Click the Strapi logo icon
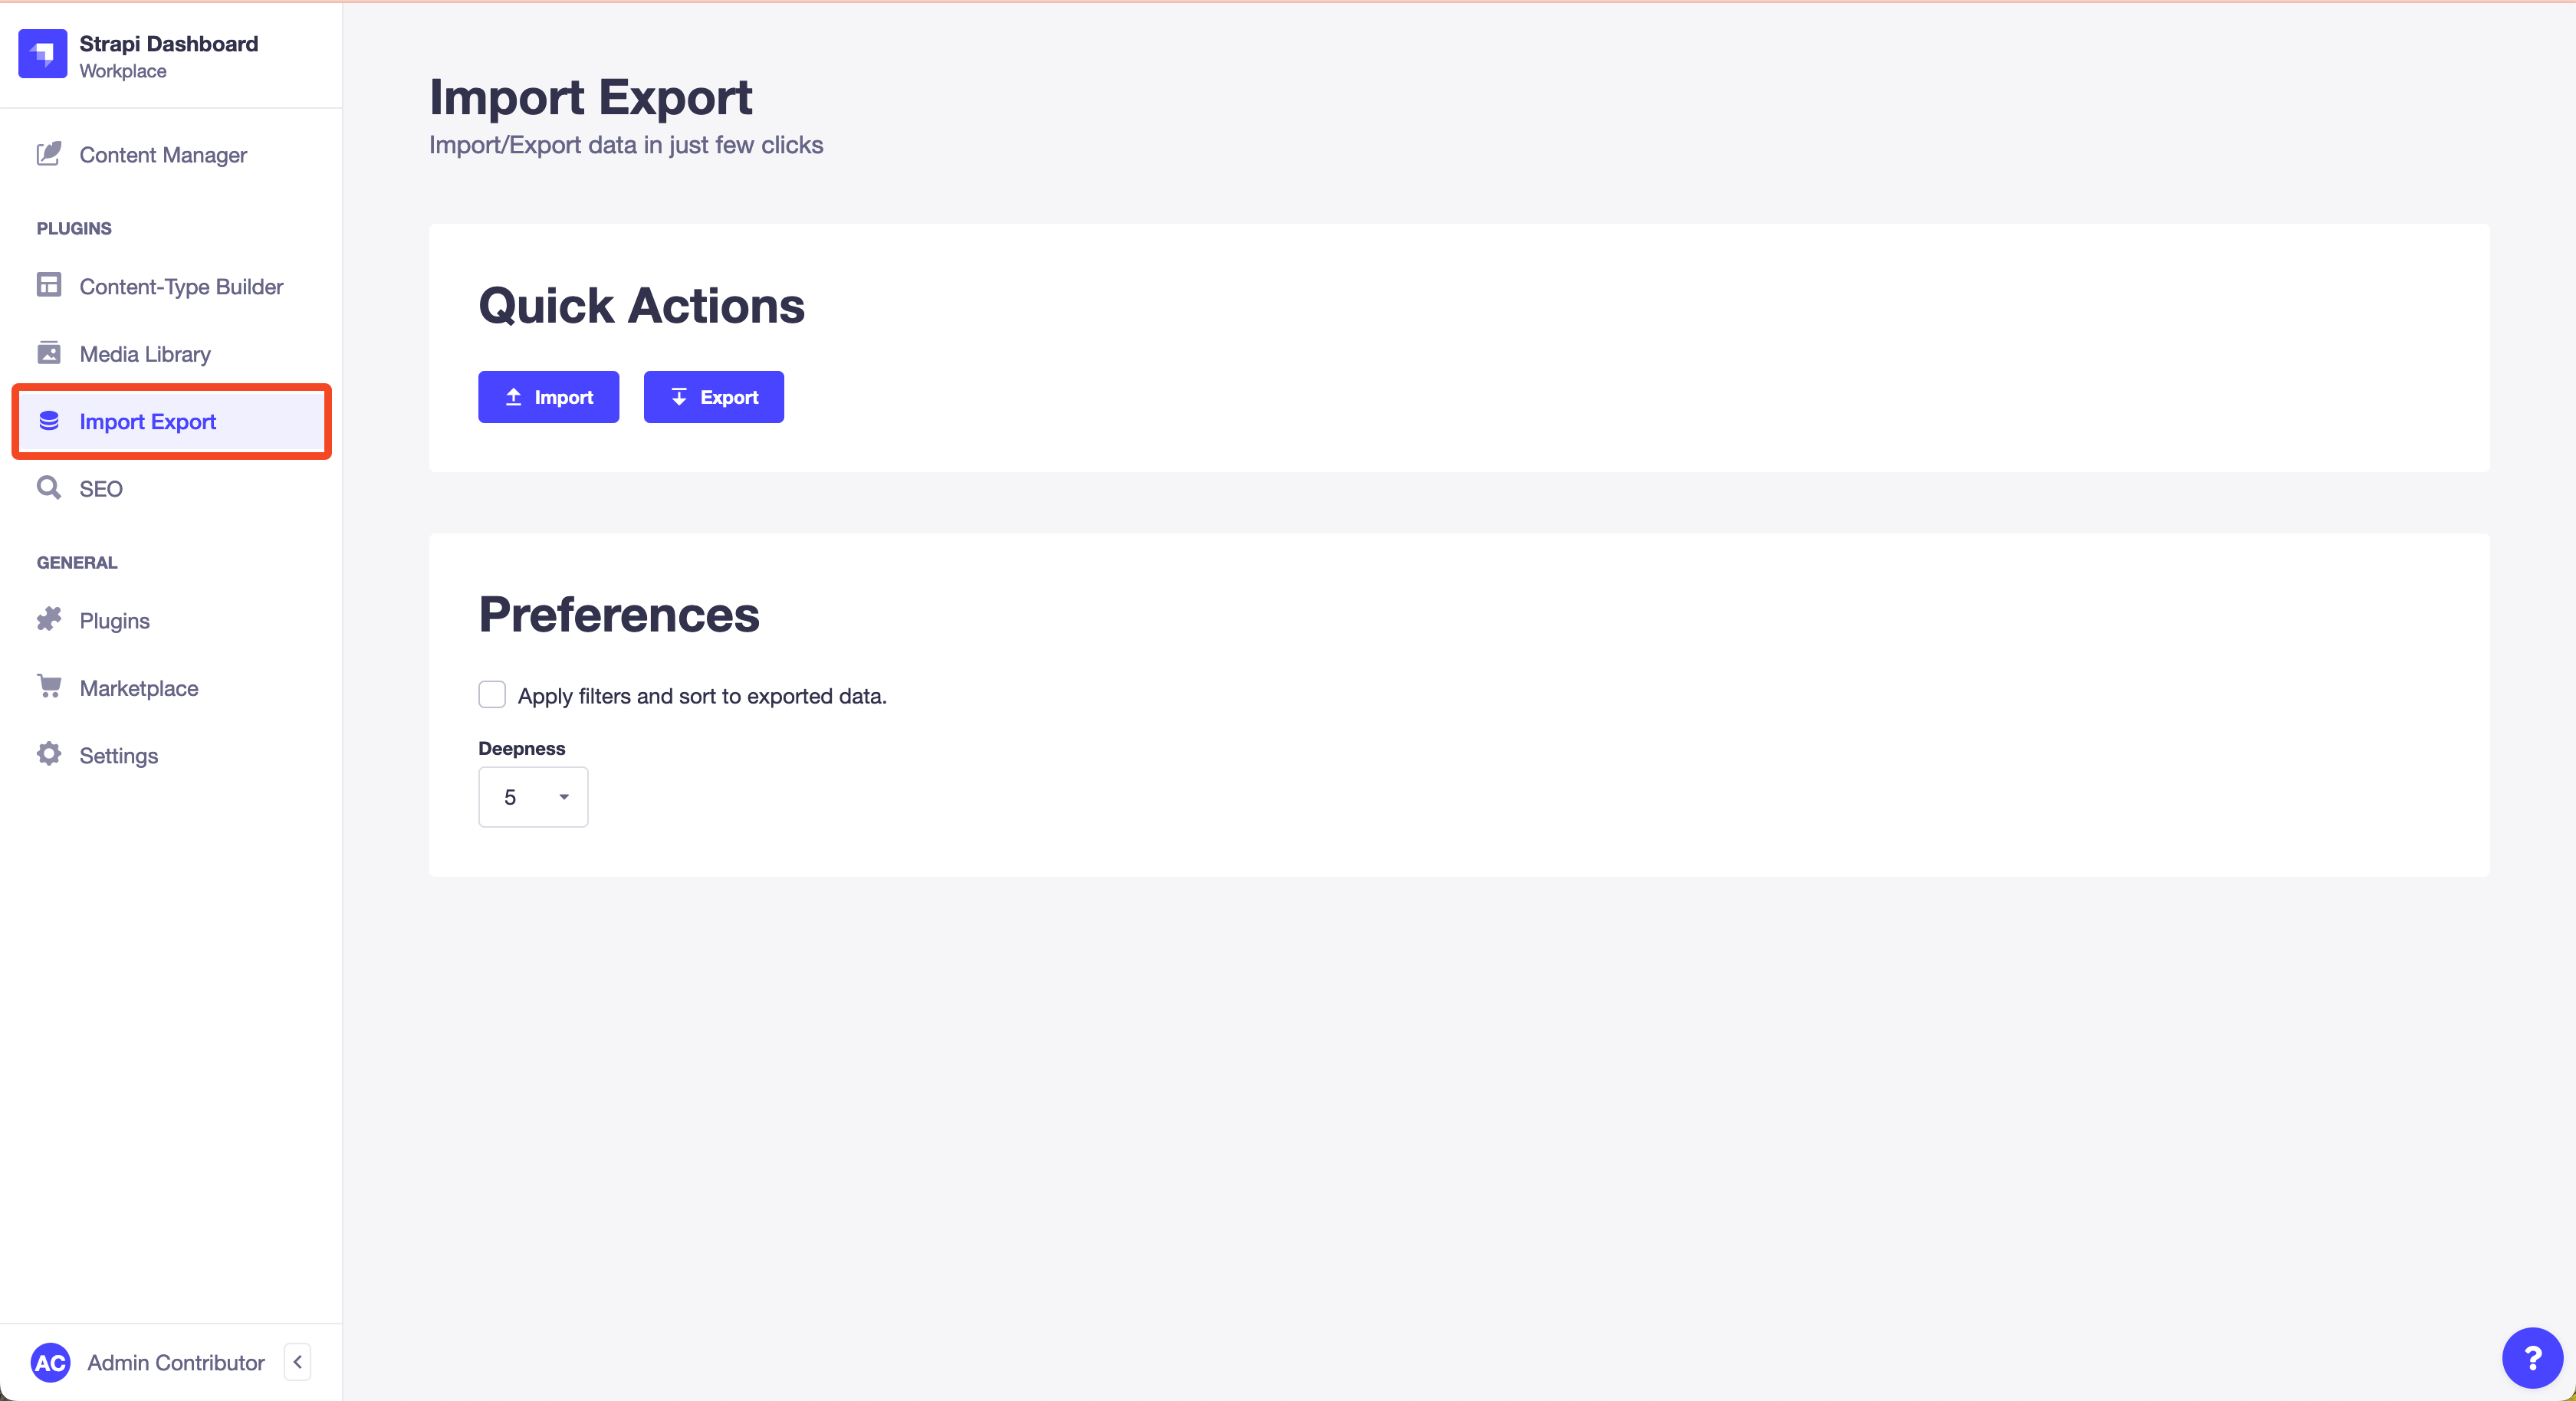The height and width of the screenshot is (1401, 2576). pyautogui.click(x=42, y=54)
